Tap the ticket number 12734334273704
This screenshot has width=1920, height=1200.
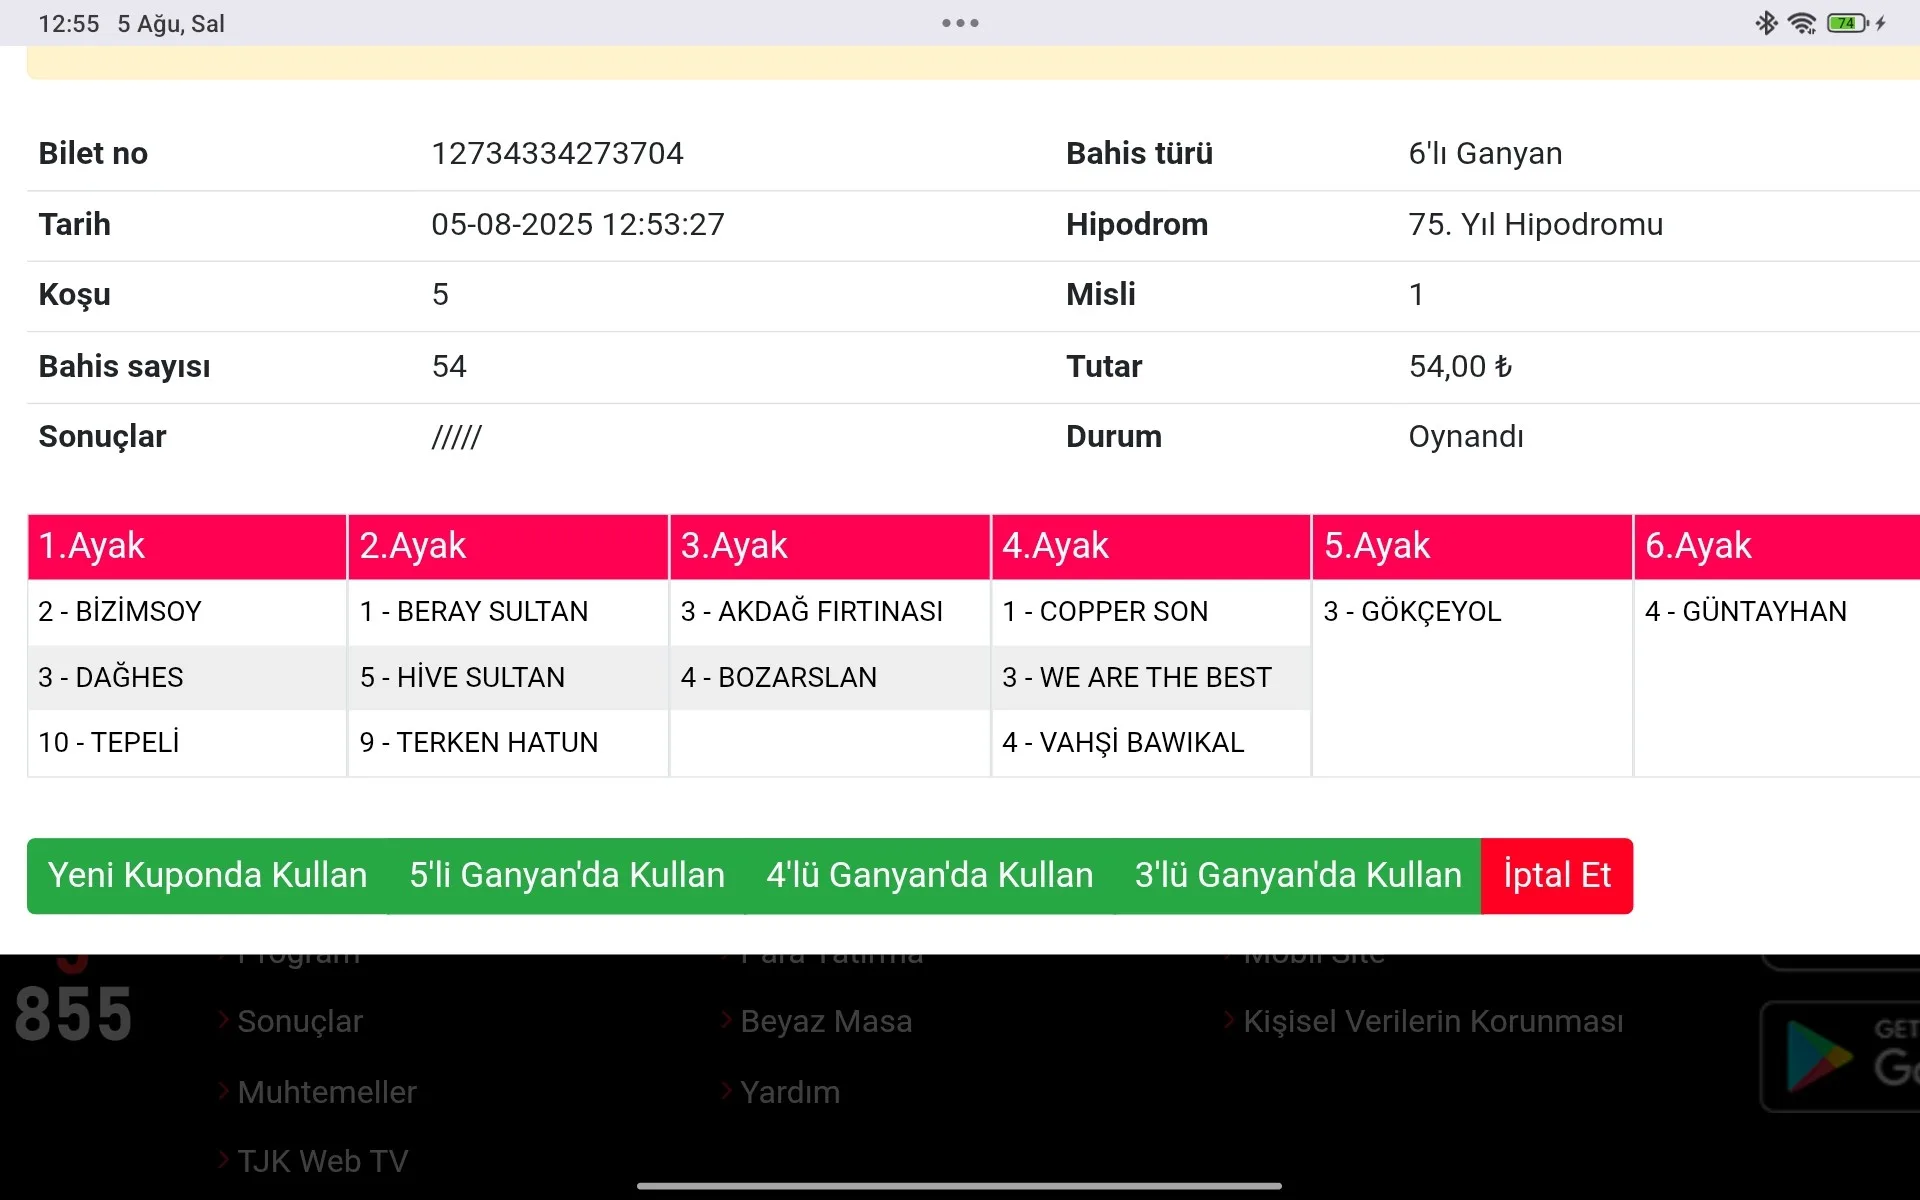click(557, 153)
